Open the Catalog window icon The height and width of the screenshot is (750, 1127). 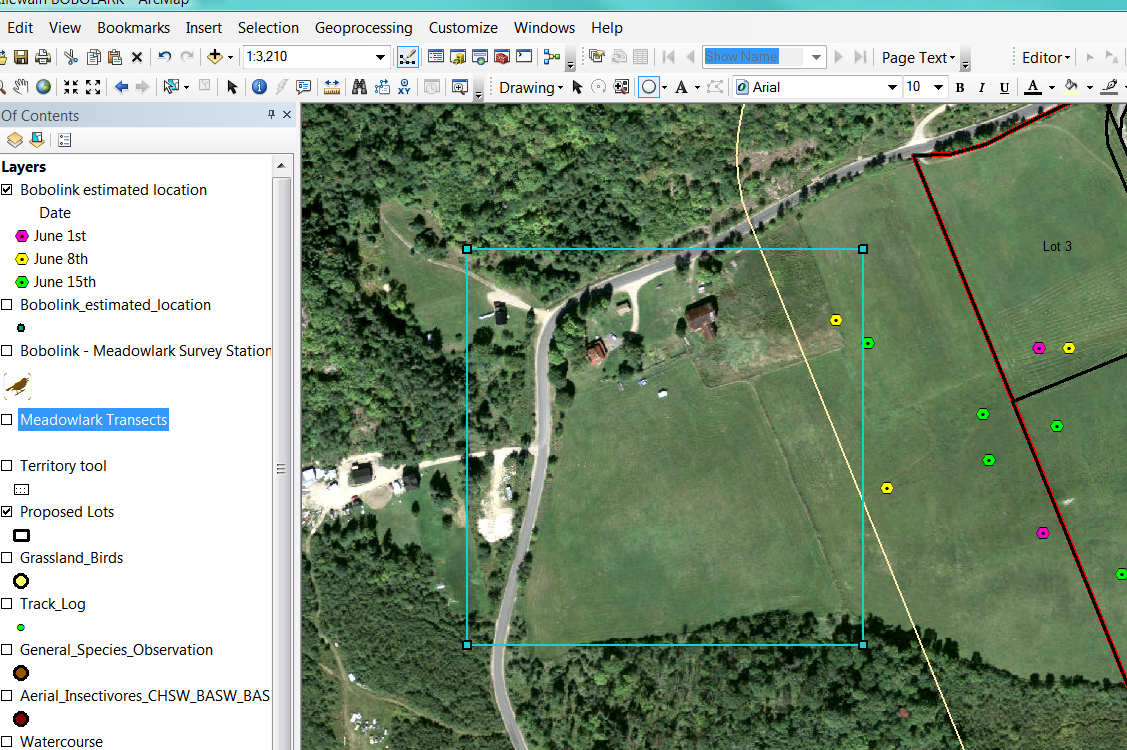[458, 56]
